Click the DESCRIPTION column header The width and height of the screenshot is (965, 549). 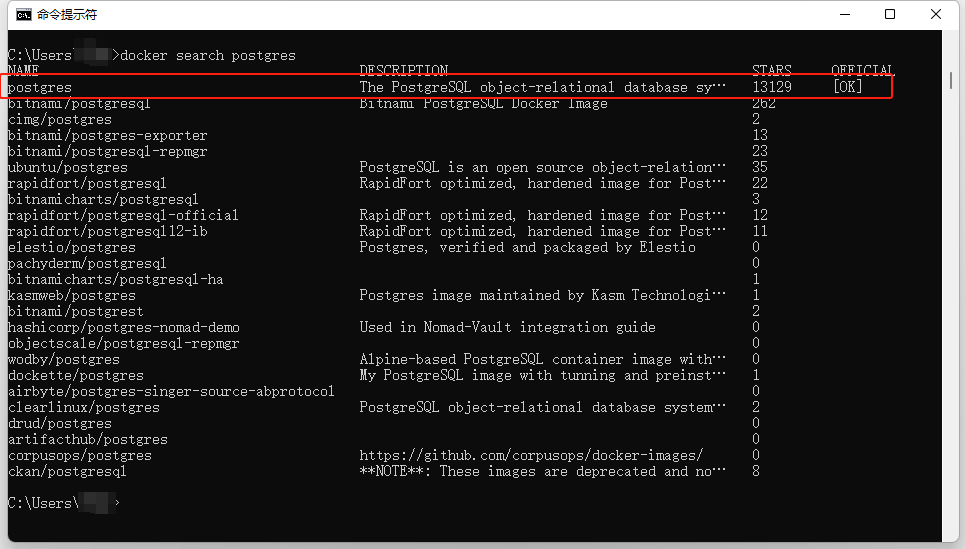404,70
